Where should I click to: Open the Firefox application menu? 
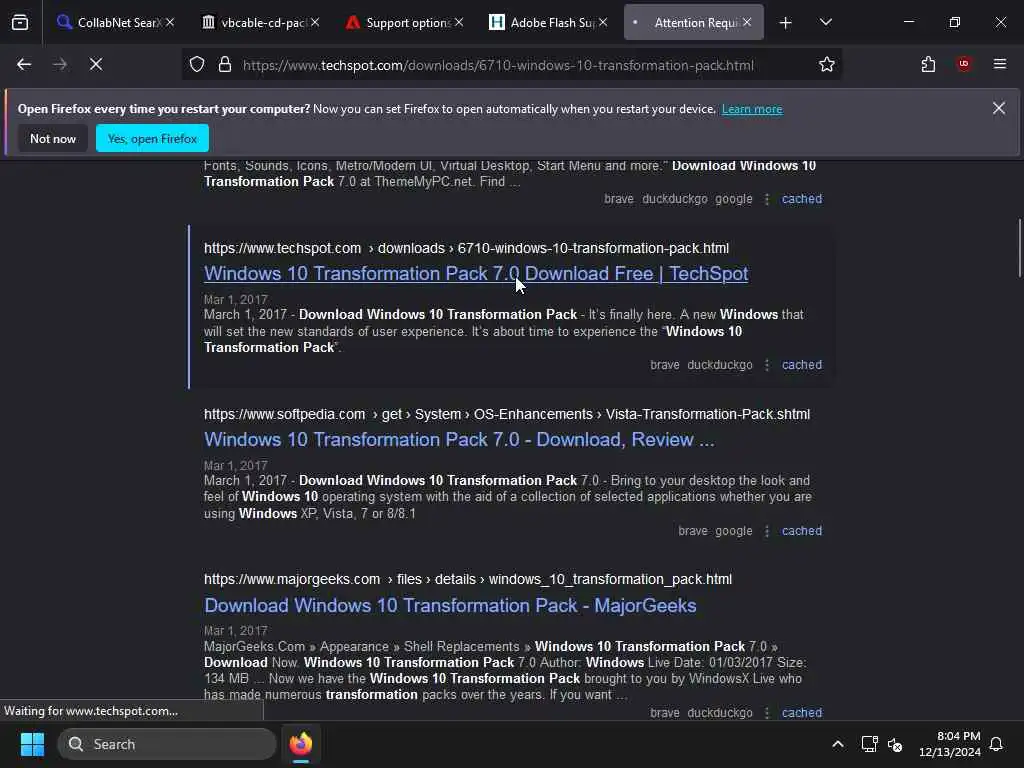(1000, 64)
